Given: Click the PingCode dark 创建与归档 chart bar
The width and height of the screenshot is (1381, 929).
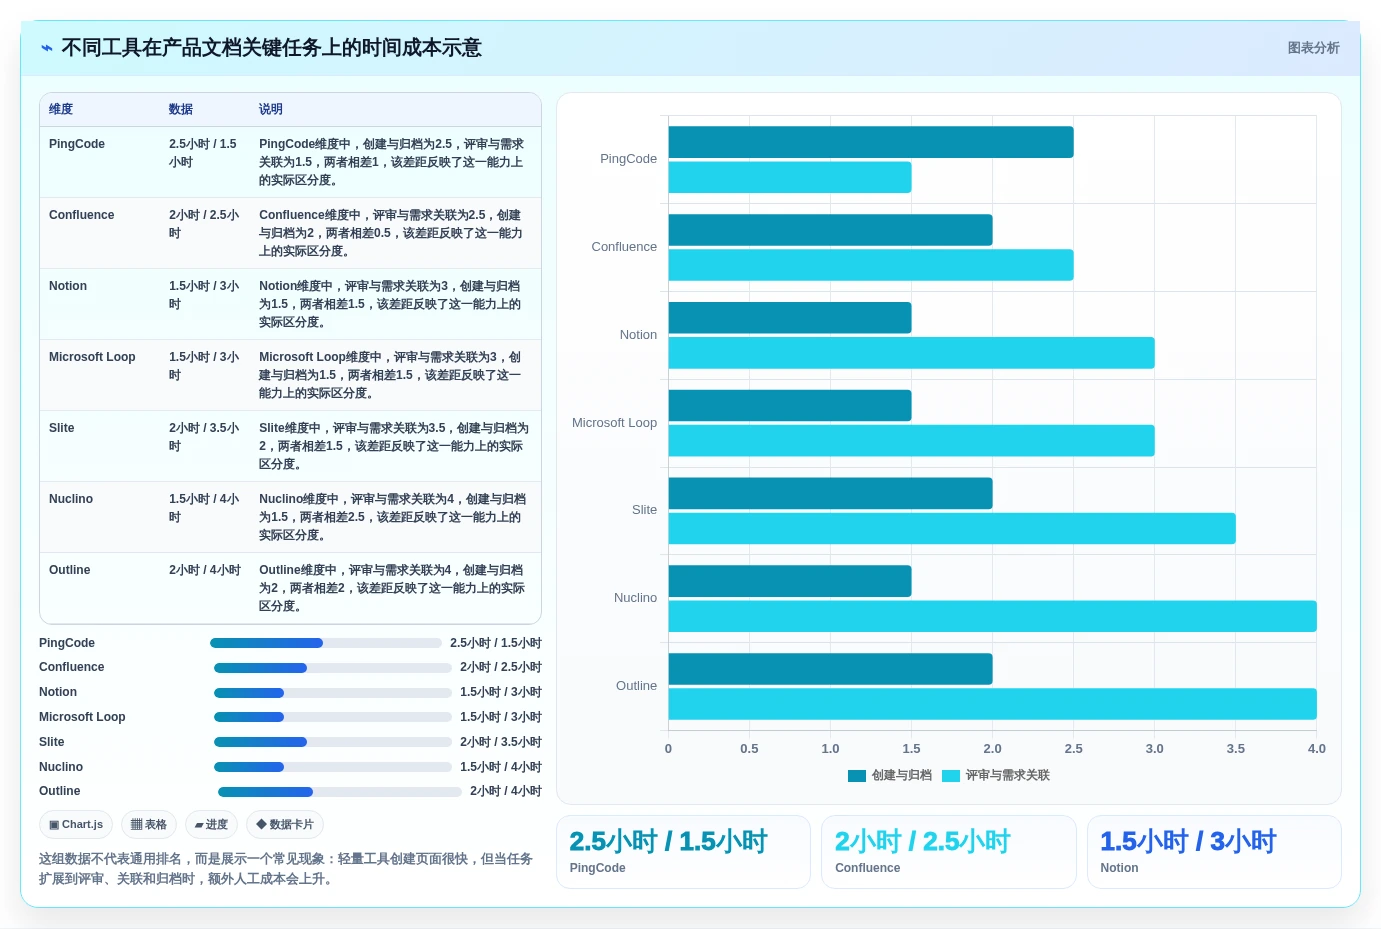Looking at the screenshot, I should (871, 142).
